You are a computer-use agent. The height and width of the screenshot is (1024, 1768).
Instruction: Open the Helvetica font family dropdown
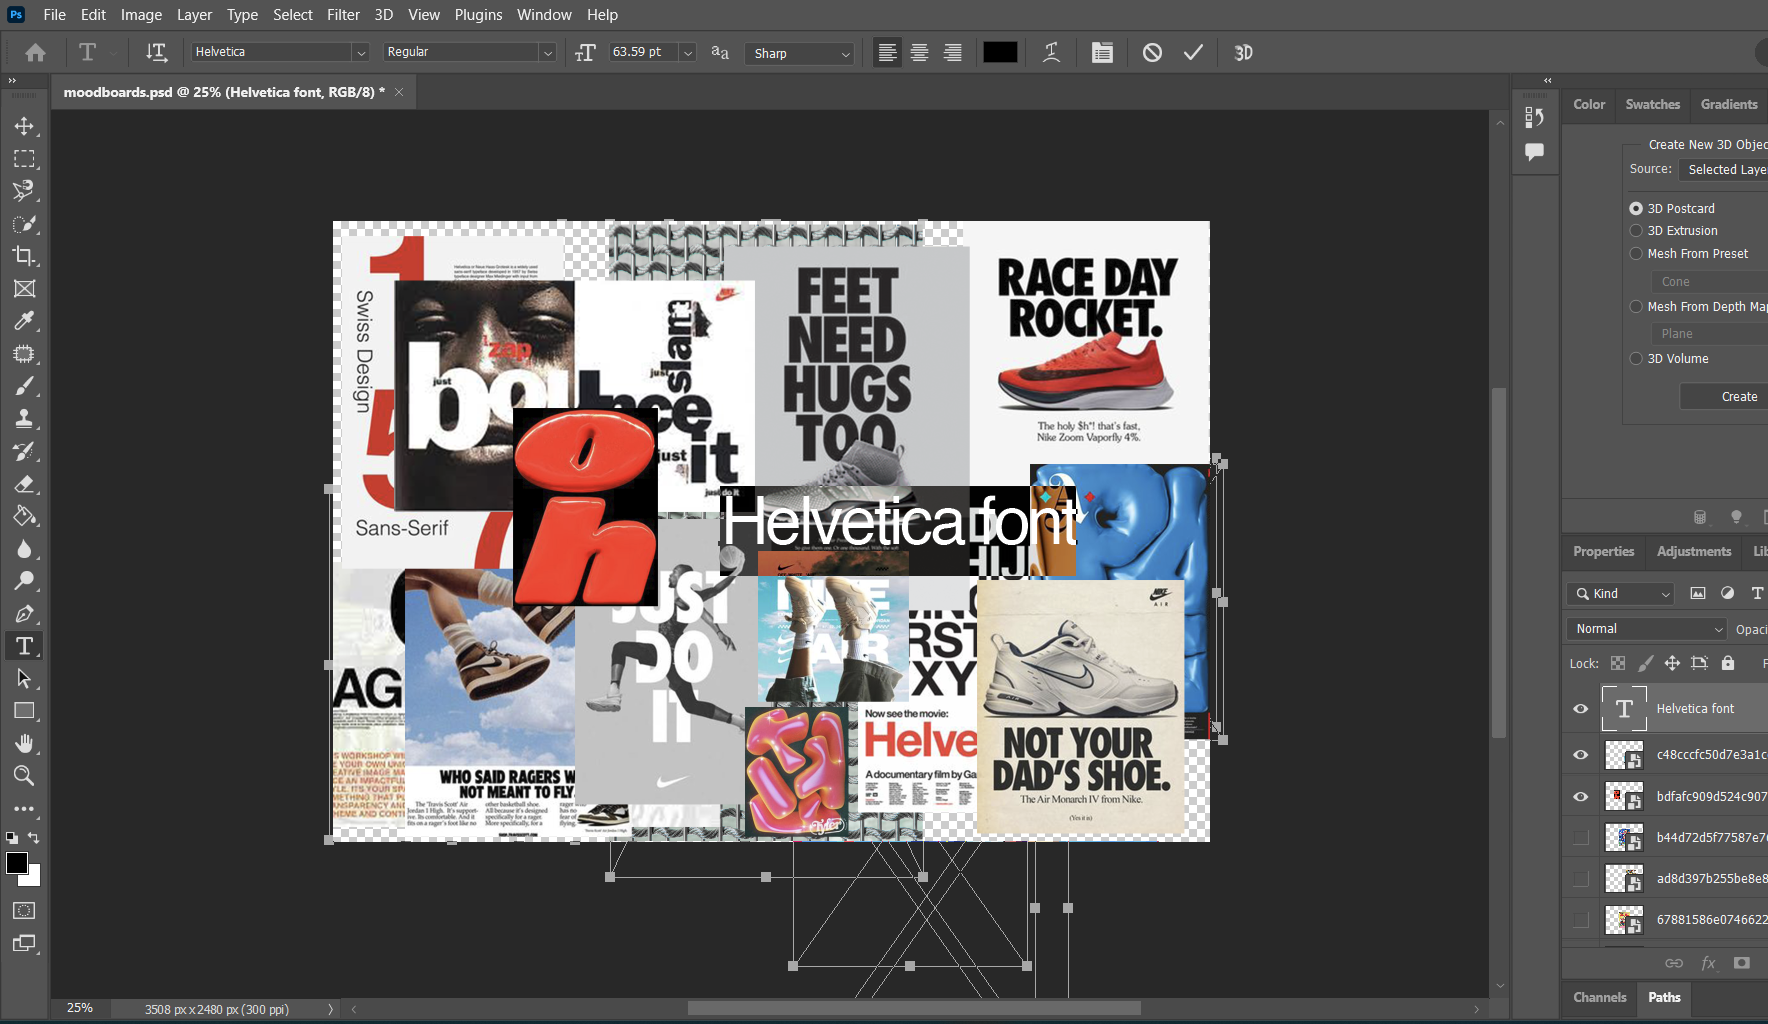point(360,52)
